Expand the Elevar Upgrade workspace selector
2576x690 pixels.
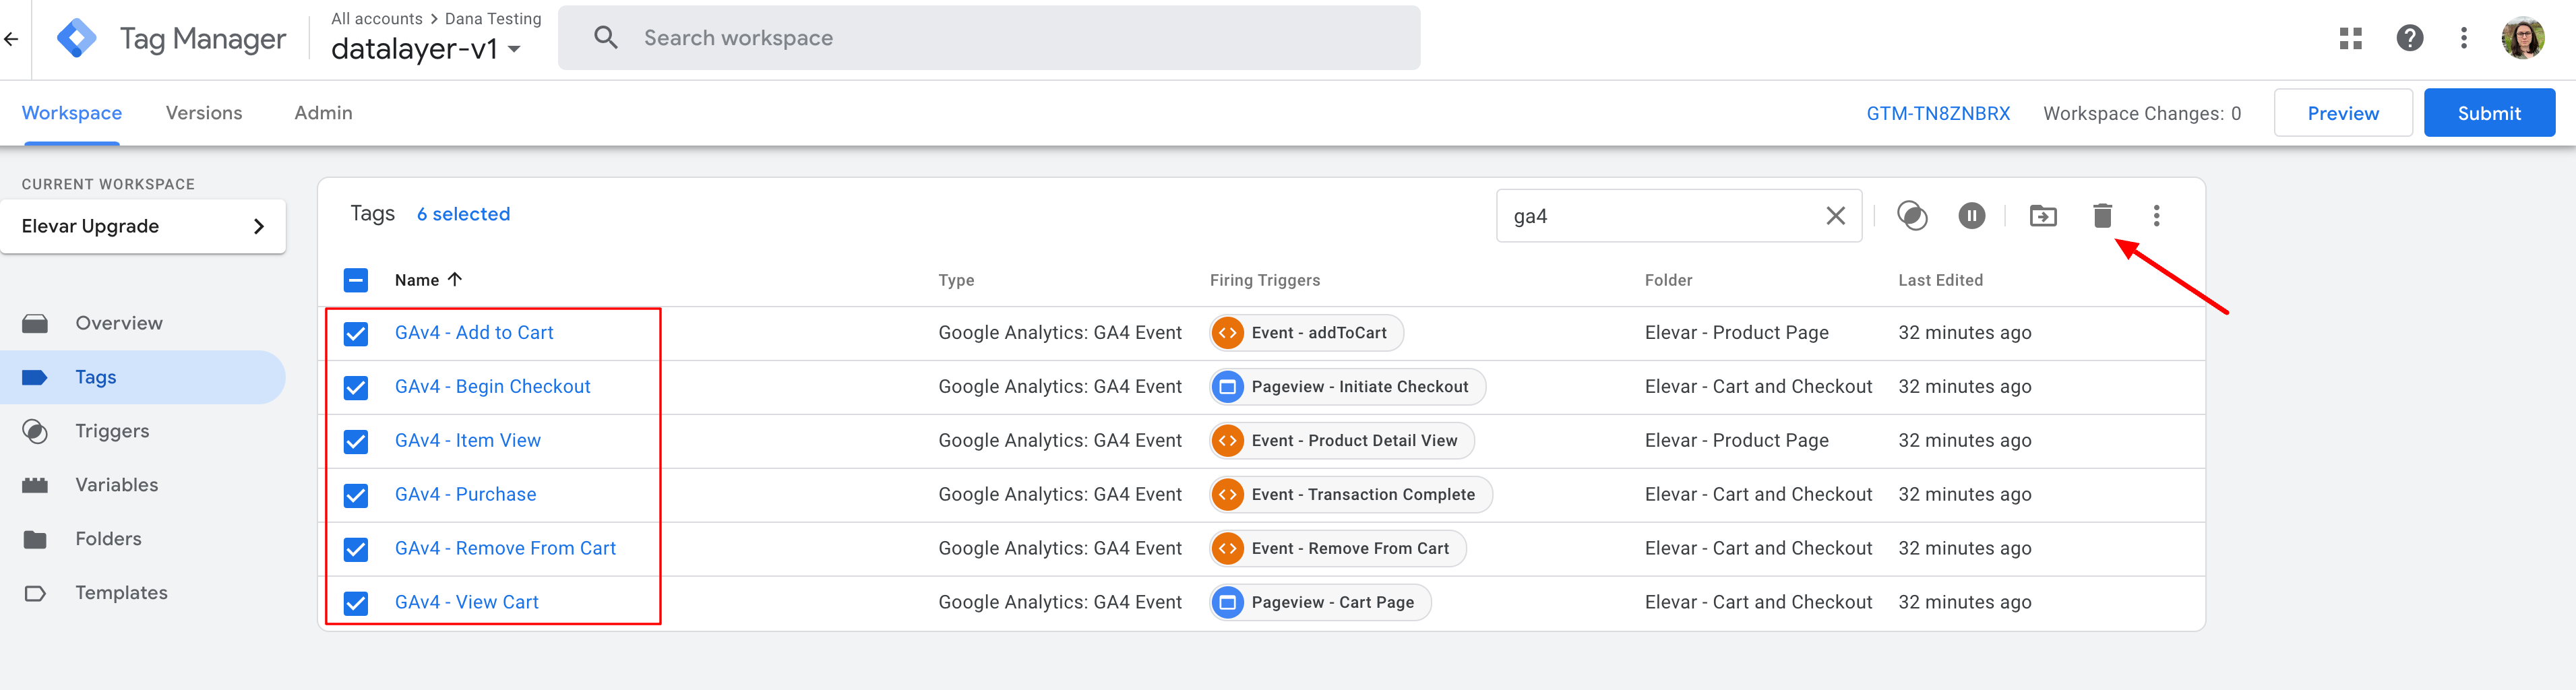coord(143,227)
